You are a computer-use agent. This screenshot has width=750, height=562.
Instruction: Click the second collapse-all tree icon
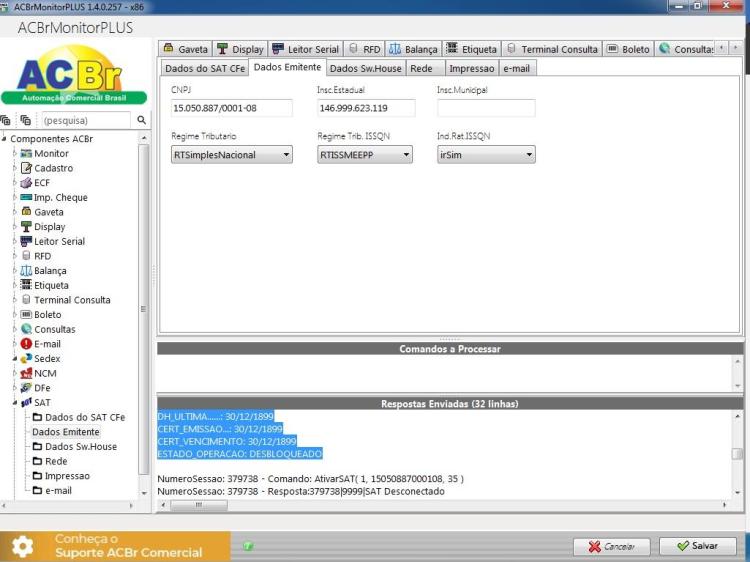(25, 120)
